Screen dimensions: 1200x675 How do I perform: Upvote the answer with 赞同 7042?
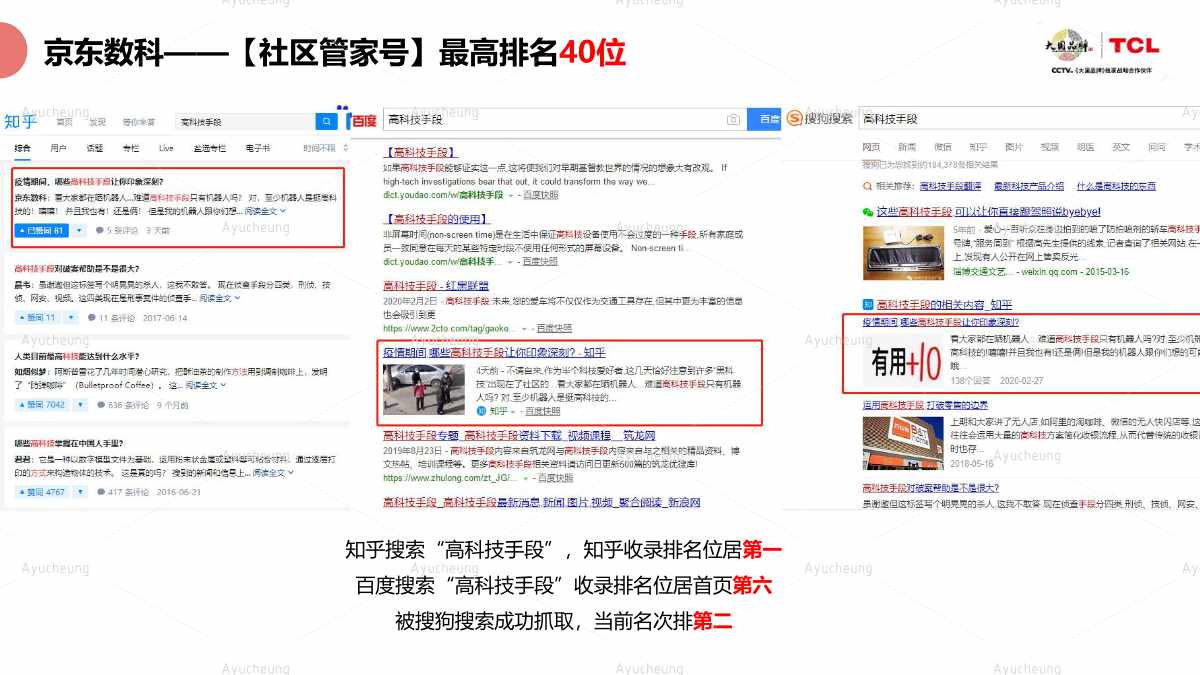pos(42,405)
